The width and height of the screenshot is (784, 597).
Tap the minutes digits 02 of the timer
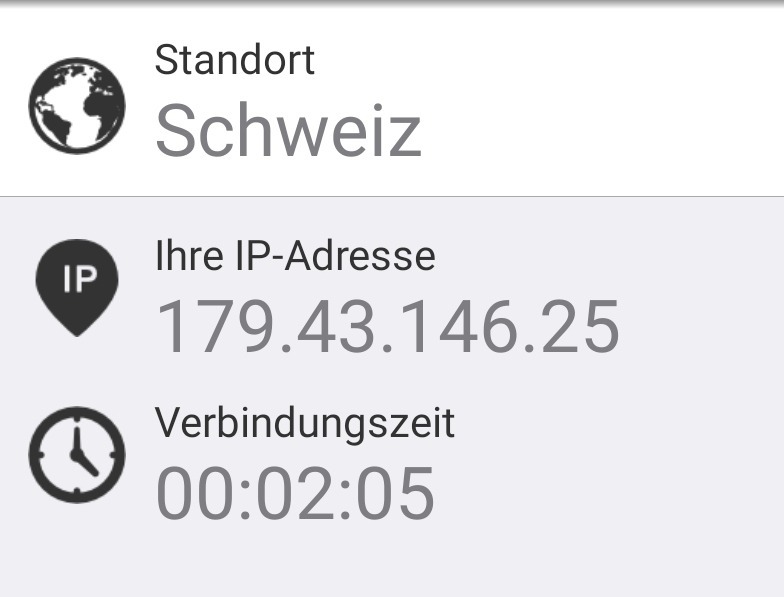[296, 493]
